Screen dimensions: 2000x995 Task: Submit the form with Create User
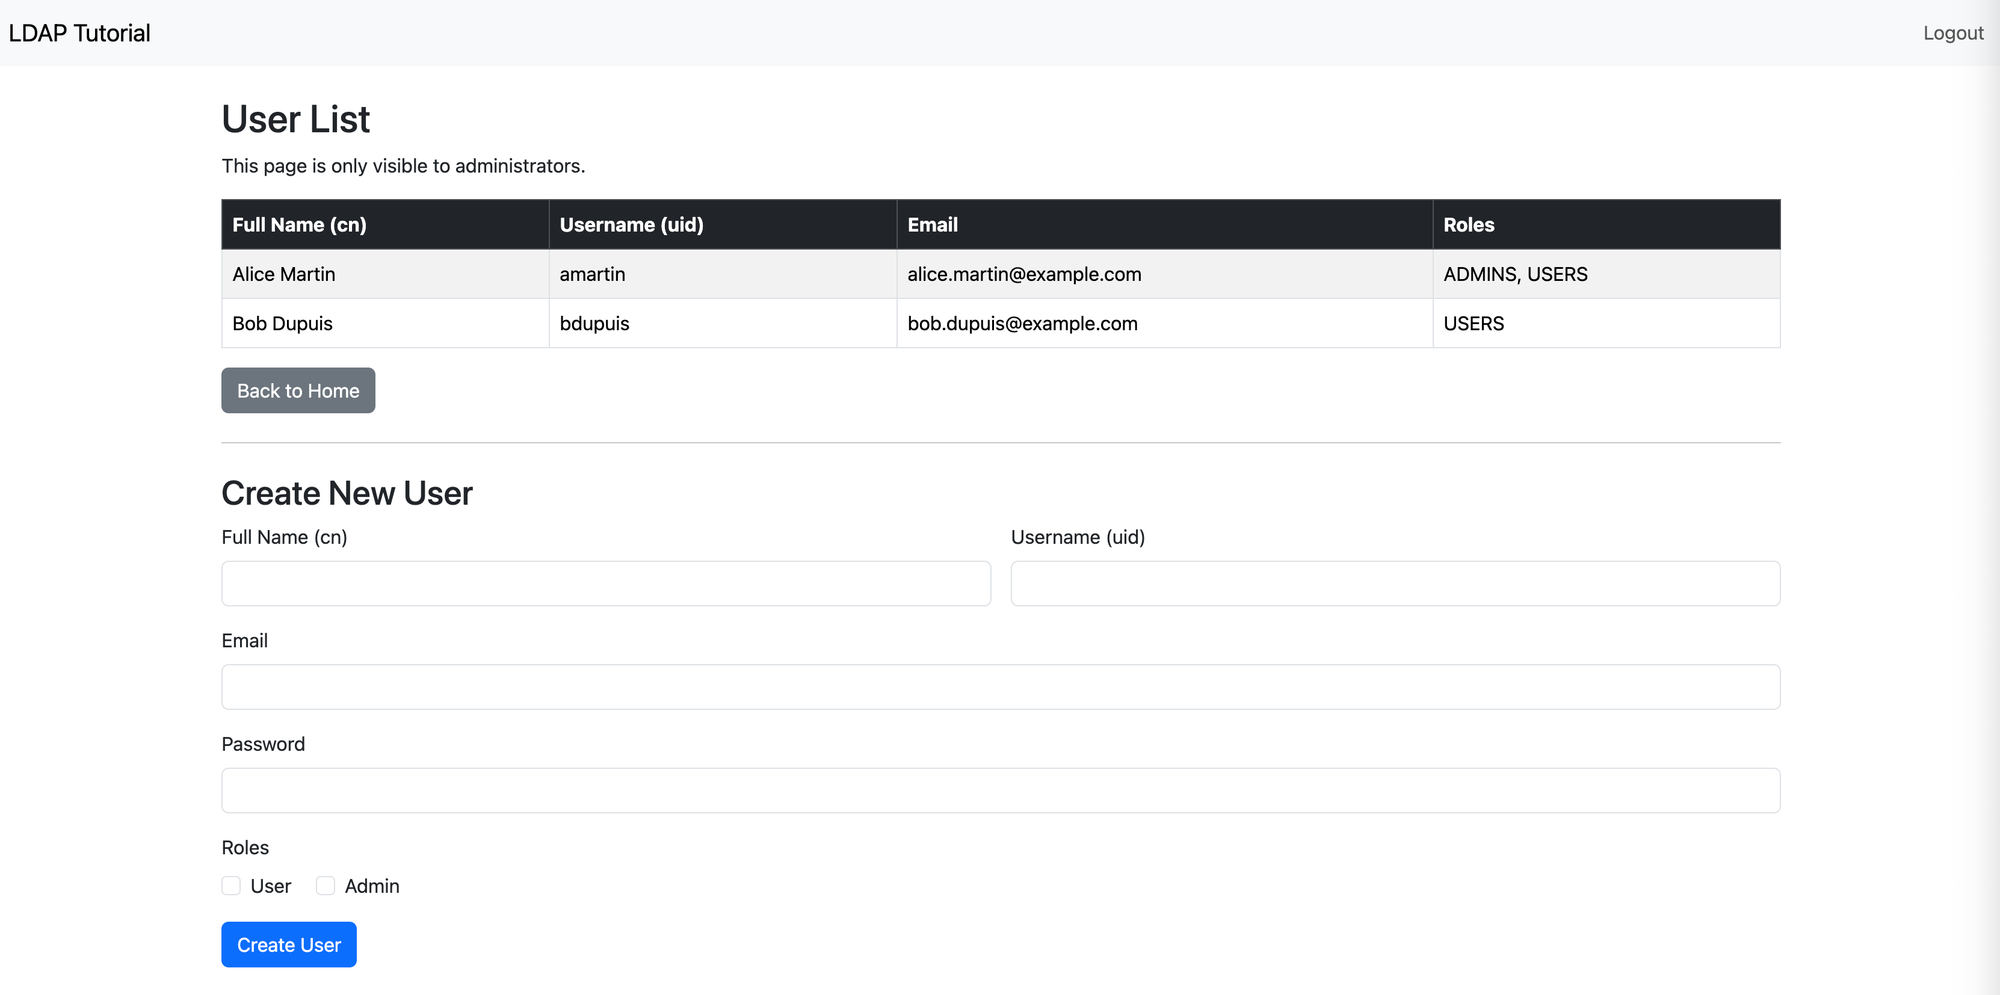click(288, 945)
